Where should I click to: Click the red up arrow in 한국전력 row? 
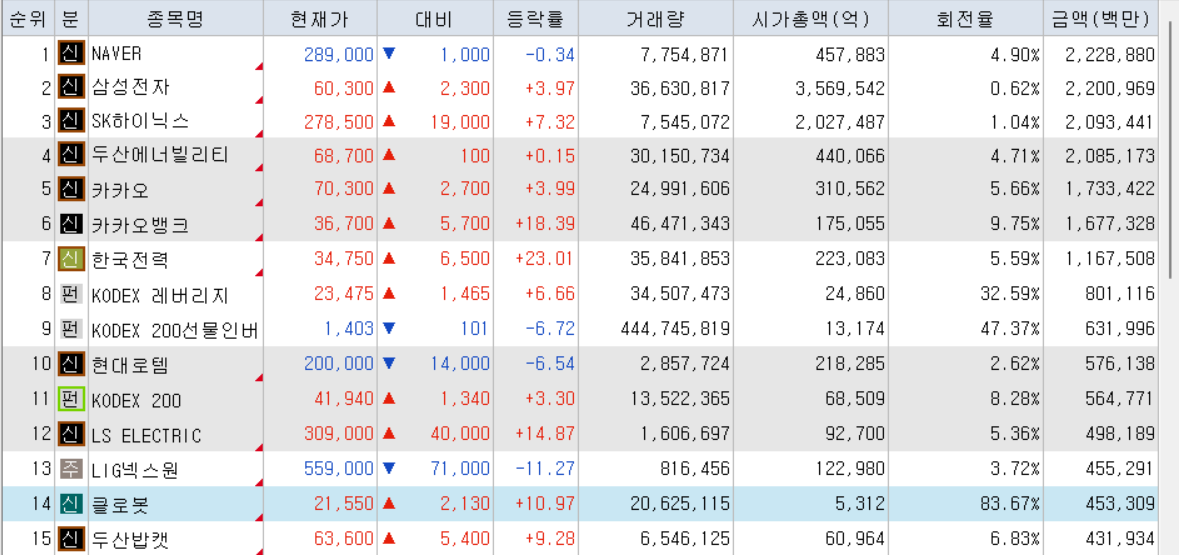tap(389, 259)
